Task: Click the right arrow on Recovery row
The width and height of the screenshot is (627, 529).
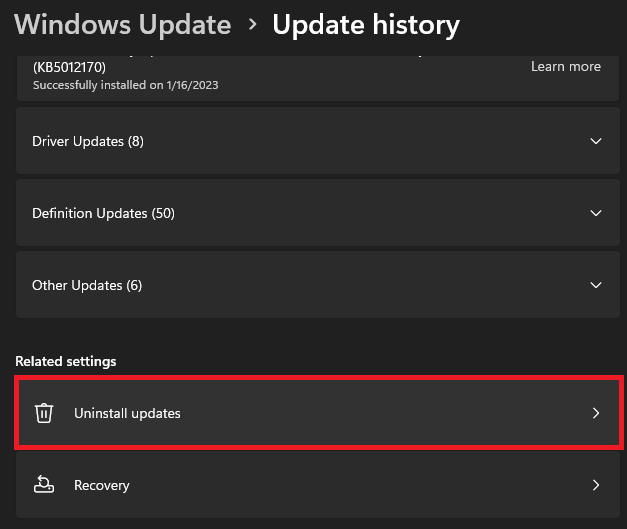Action: 596,485
